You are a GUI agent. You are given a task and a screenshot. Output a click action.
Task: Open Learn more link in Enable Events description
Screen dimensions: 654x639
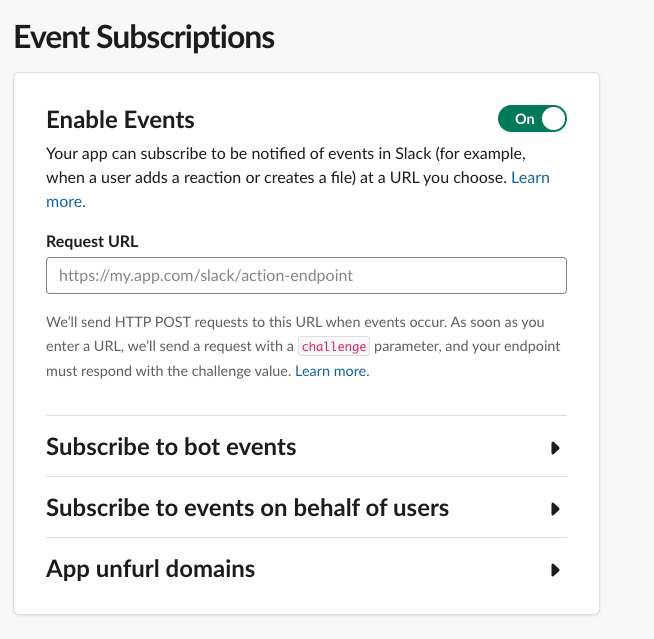[x=530, y=178]
